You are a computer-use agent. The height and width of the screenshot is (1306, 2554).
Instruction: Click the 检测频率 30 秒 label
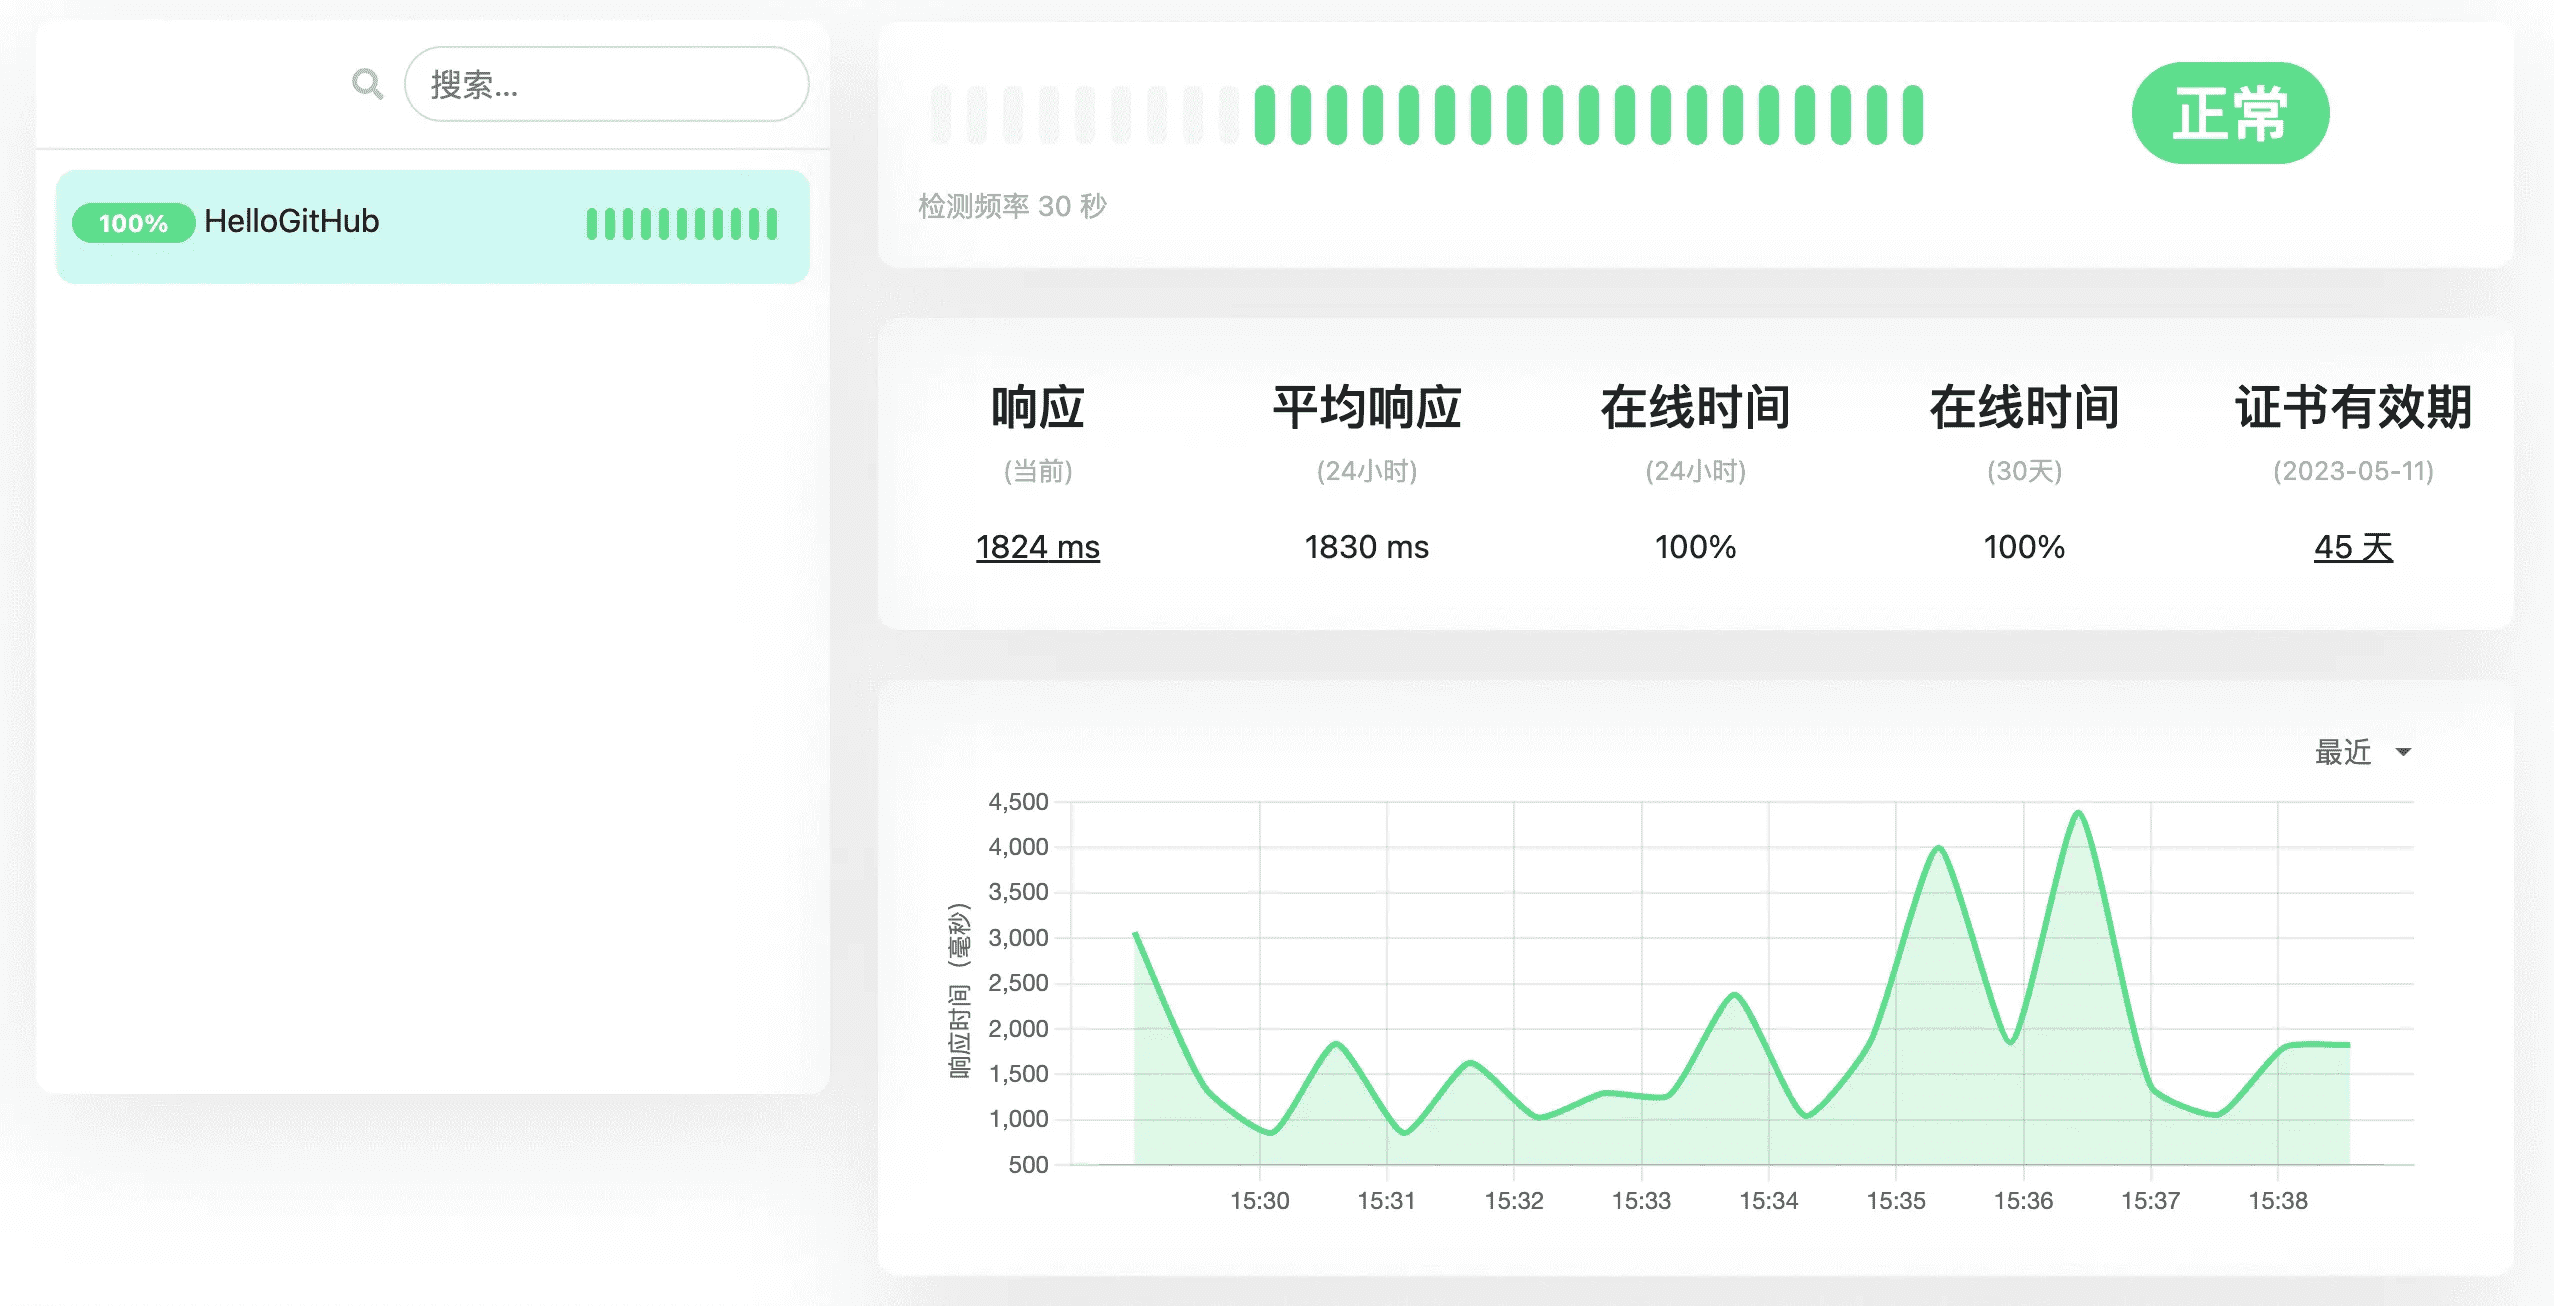[1012, 206]
